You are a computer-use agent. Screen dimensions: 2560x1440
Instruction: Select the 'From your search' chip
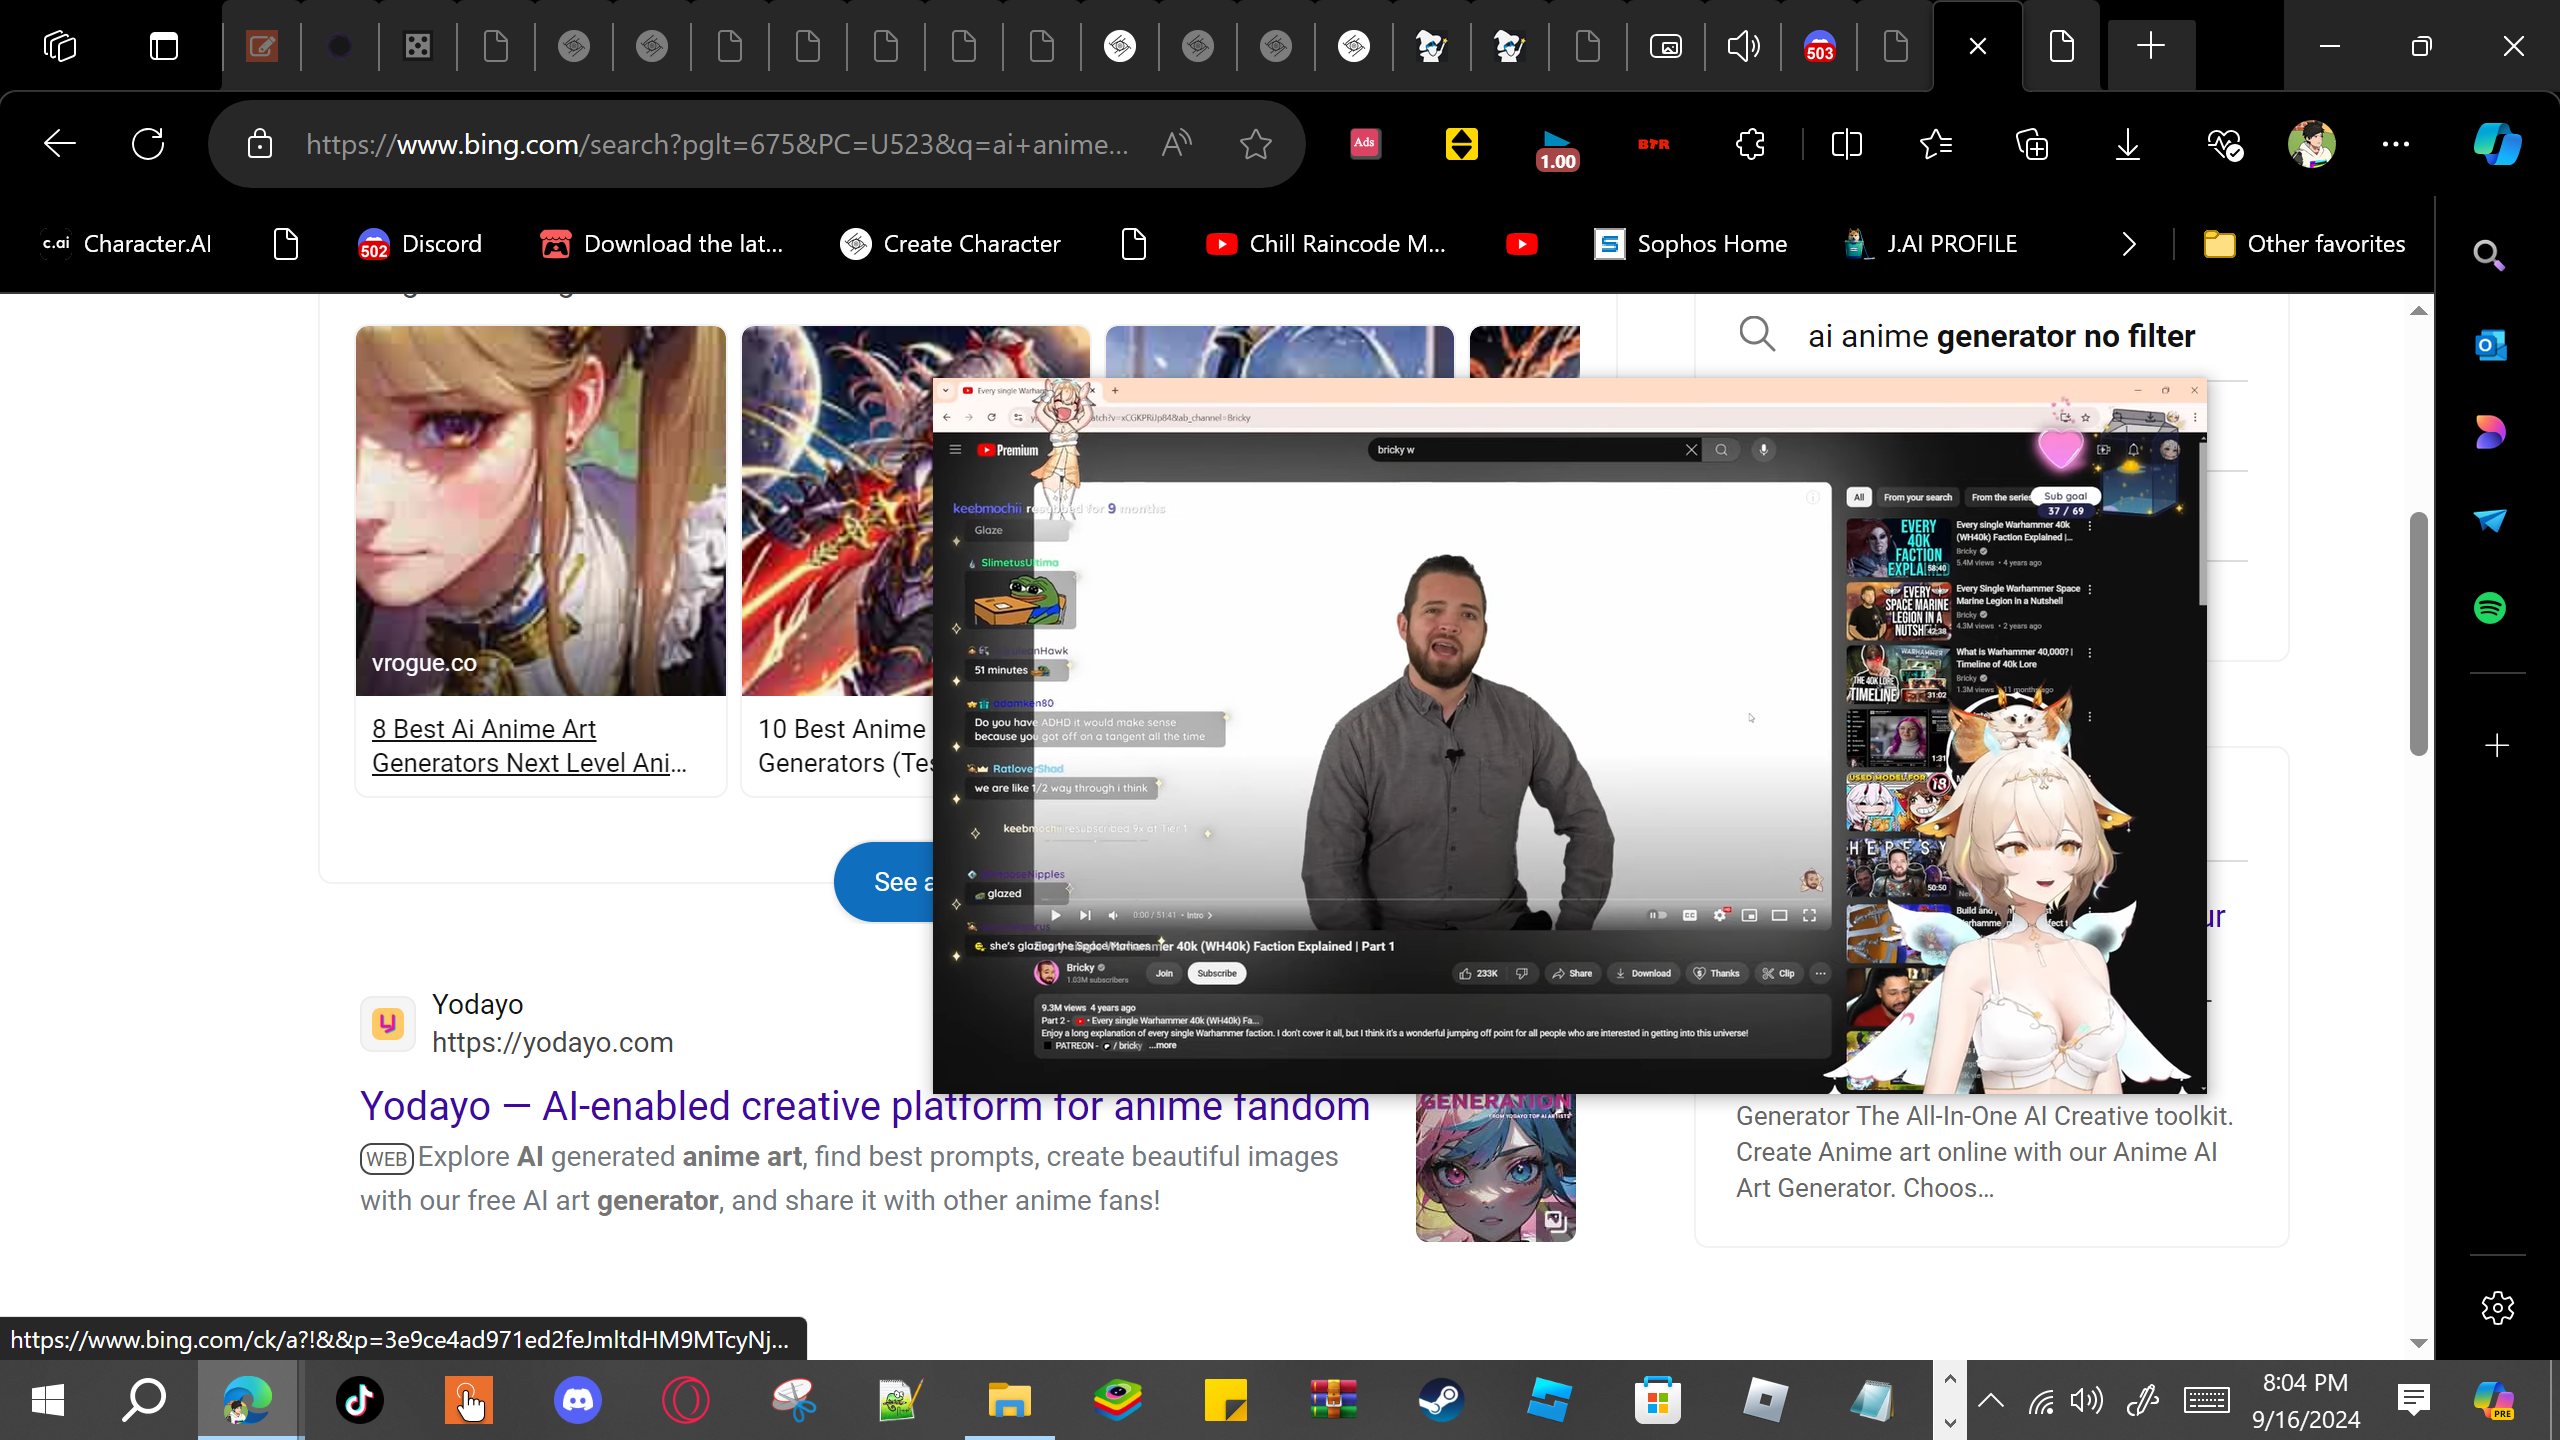tap(1918, 497)
